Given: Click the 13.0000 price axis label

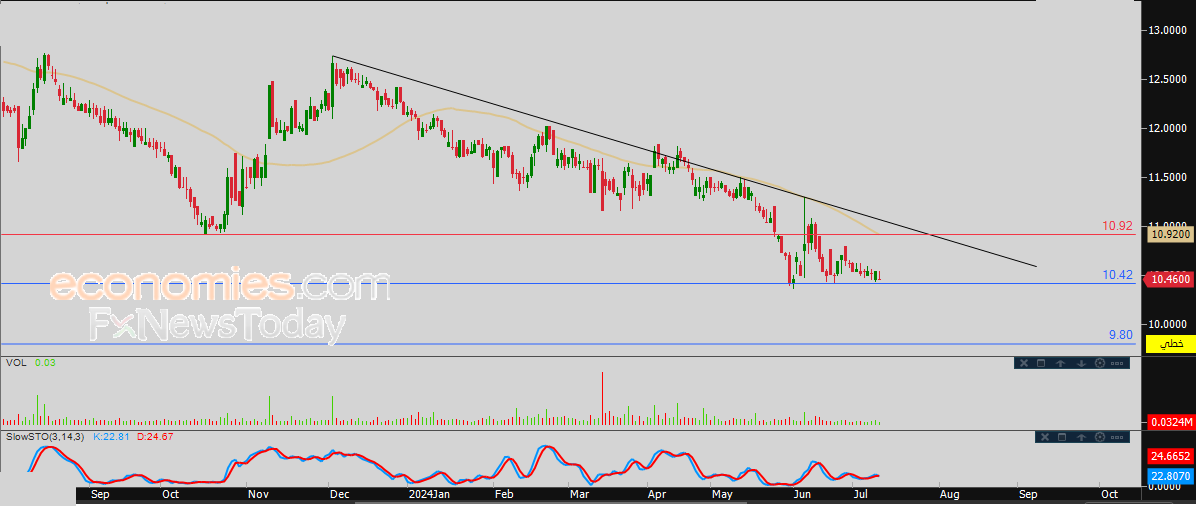Looking at the screenshot, I should pyautogui.click(x=1169, y=31).
